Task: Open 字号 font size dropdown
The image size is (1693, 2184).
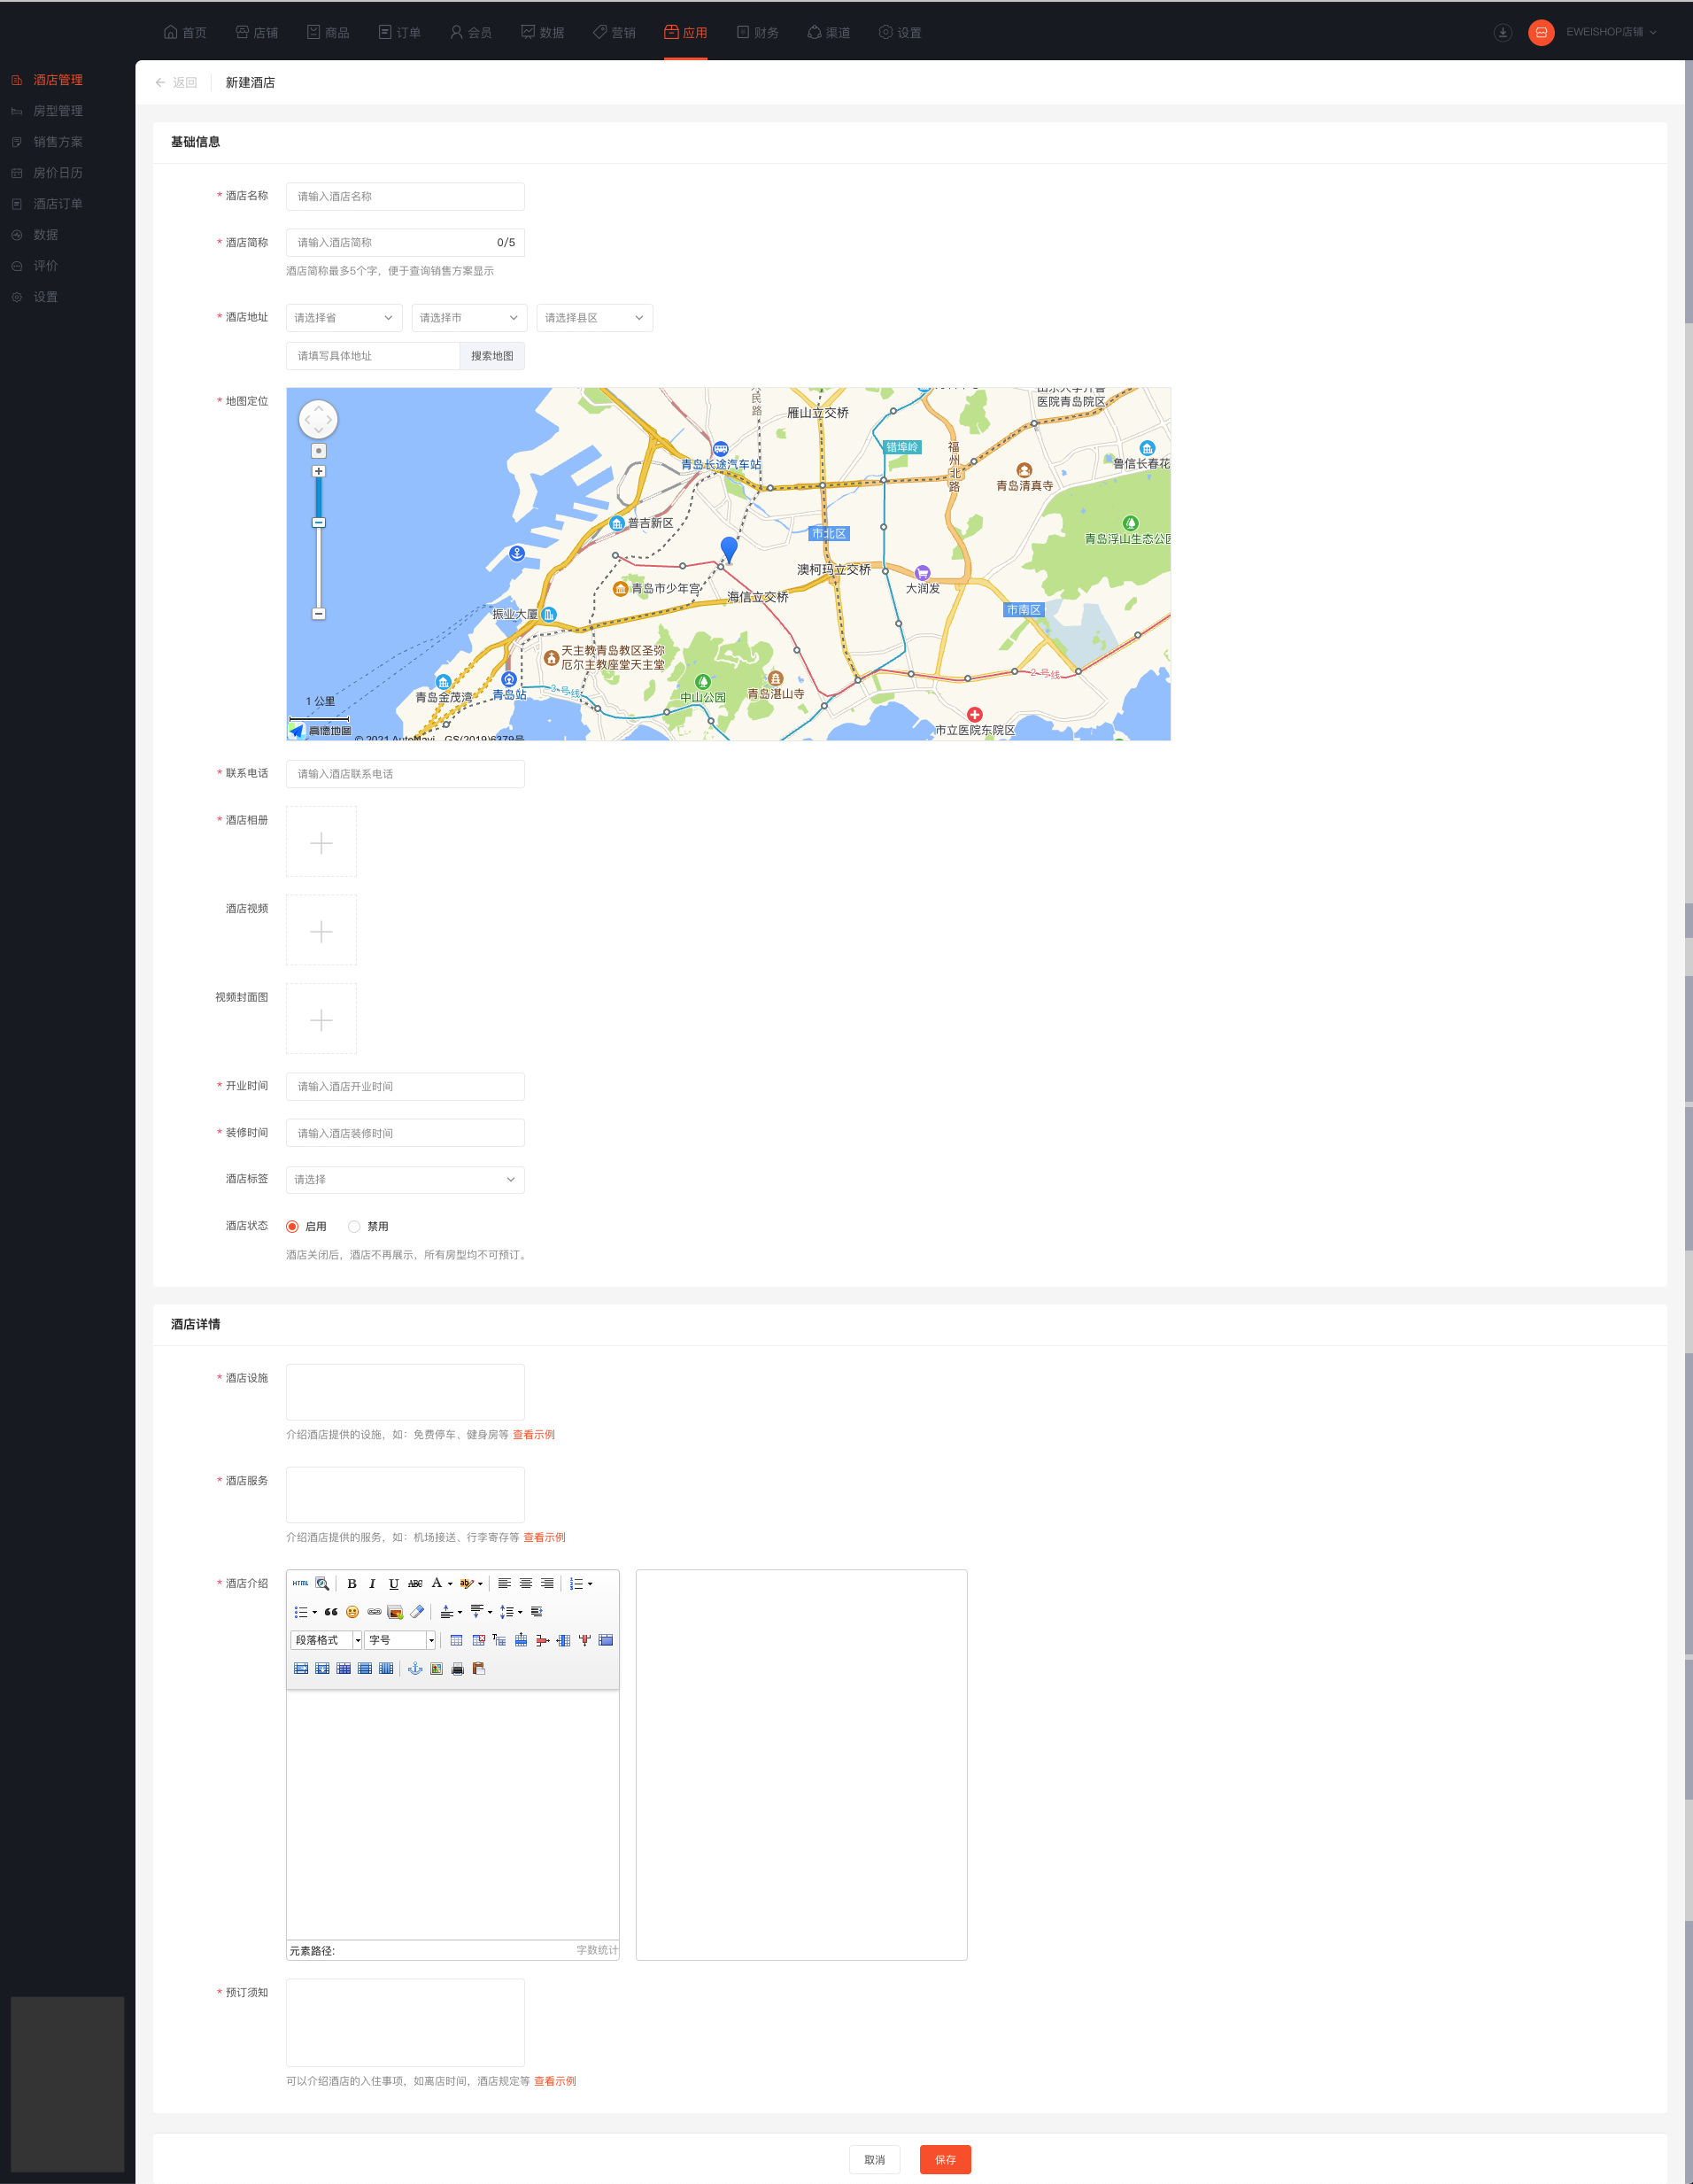Action: [x=400, y=1640]
